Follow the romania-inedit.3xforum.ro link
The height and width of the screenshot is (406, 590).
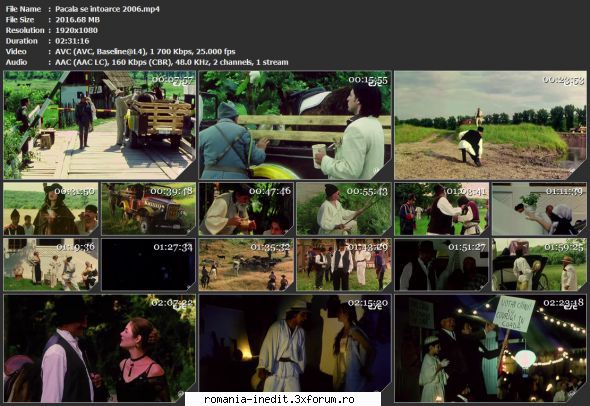coord(279,399)
